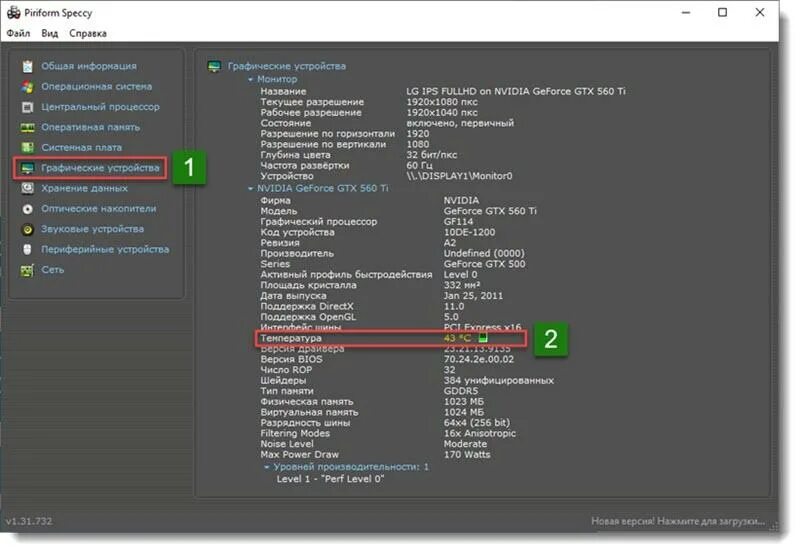Click the Speccy title bar app icon
Viewport: 800px width, 553px height.
click(13, 13)
